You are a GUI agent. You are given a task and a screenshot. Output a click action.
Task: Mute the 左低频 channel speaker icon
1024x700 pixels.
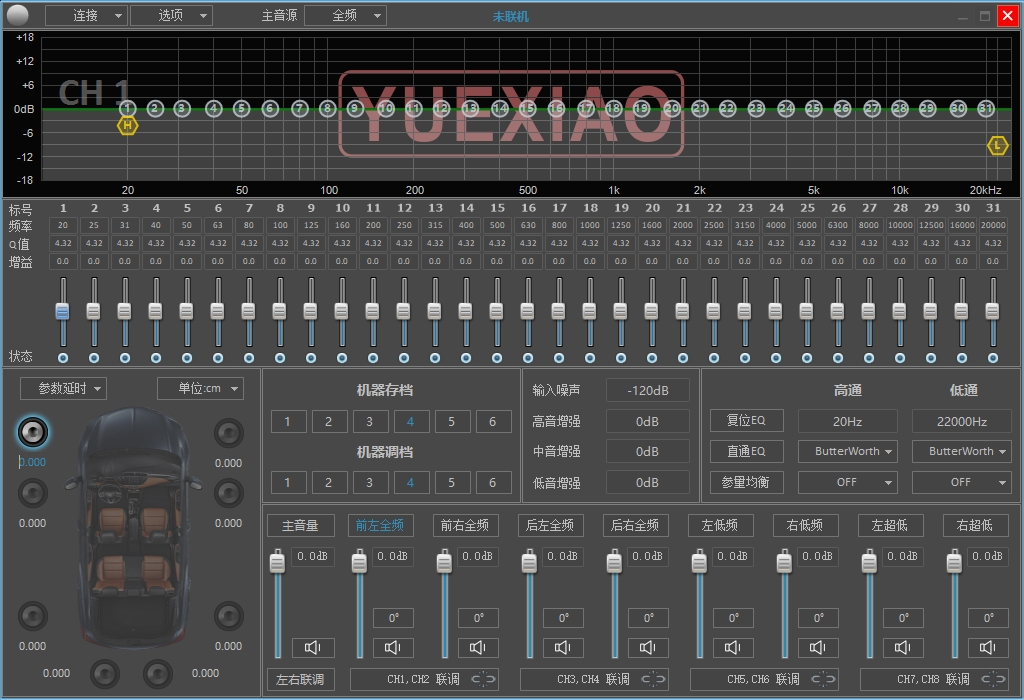tap(733, 647)
